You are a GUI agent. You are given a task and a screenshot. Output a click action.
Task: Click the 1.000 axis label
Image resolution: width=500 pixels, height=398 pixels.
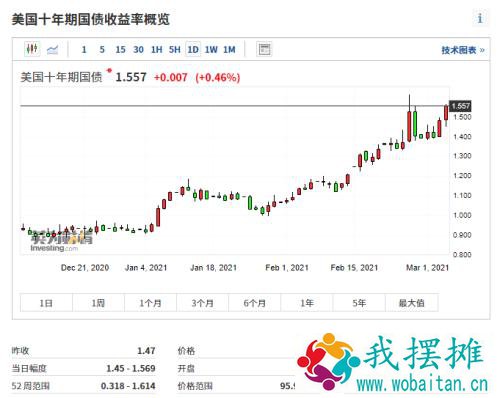click(462, 215)
